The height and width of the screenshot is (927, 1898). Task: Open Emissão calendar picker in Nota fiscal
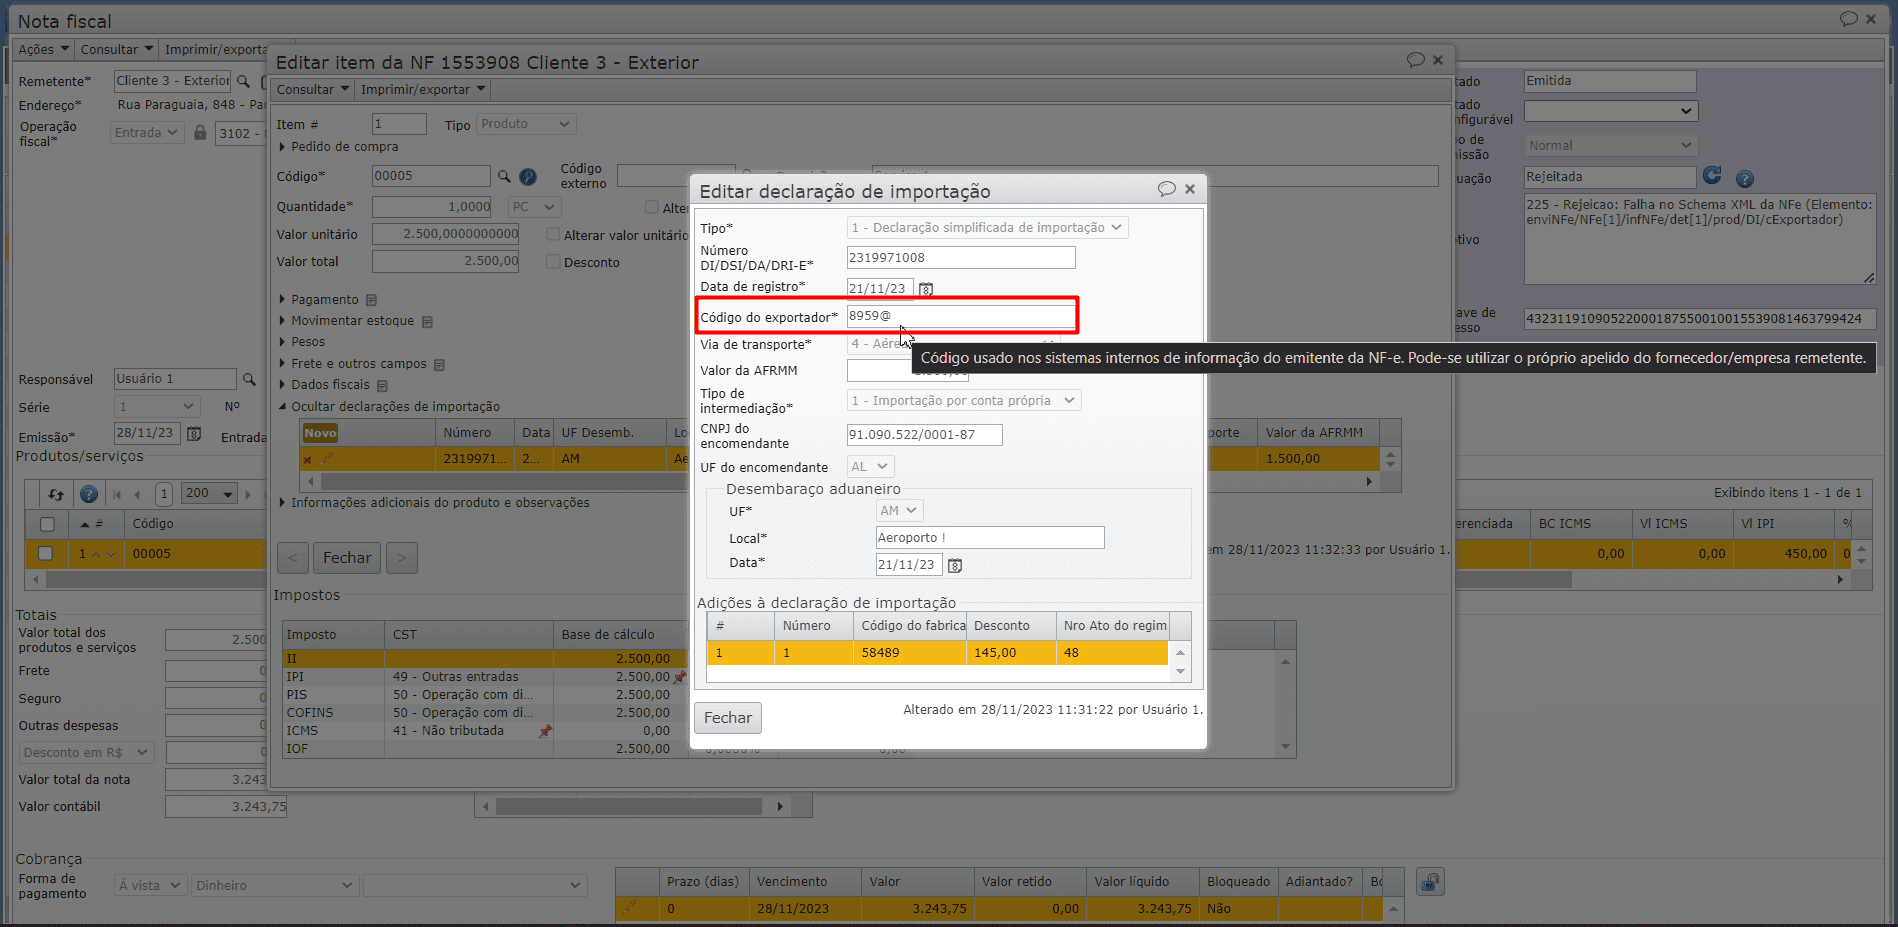[194, 434]
